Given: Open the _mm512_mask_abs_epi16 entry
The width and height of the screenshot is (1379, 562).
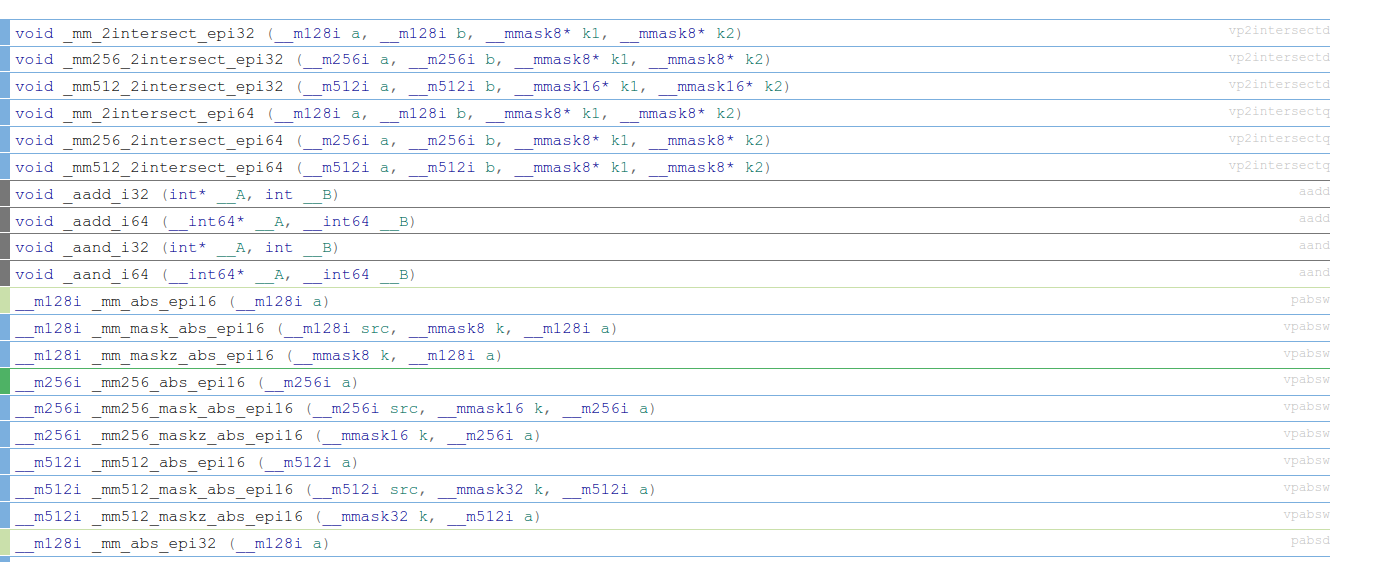Looking at the screenshot, I should (x=665, y=490).
